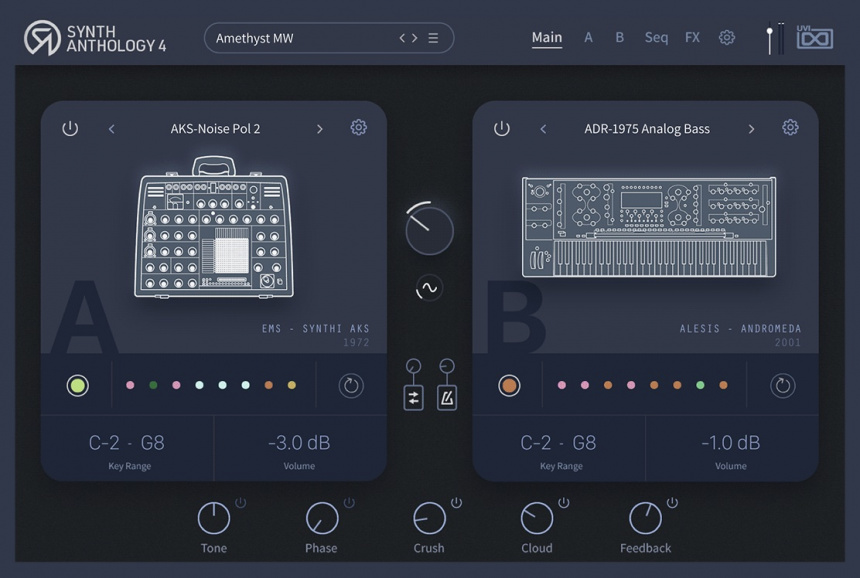The width and height of the screenshot is (860, 578).
Task: Pick the dark green dot in layer A
Action: (153, 385)
